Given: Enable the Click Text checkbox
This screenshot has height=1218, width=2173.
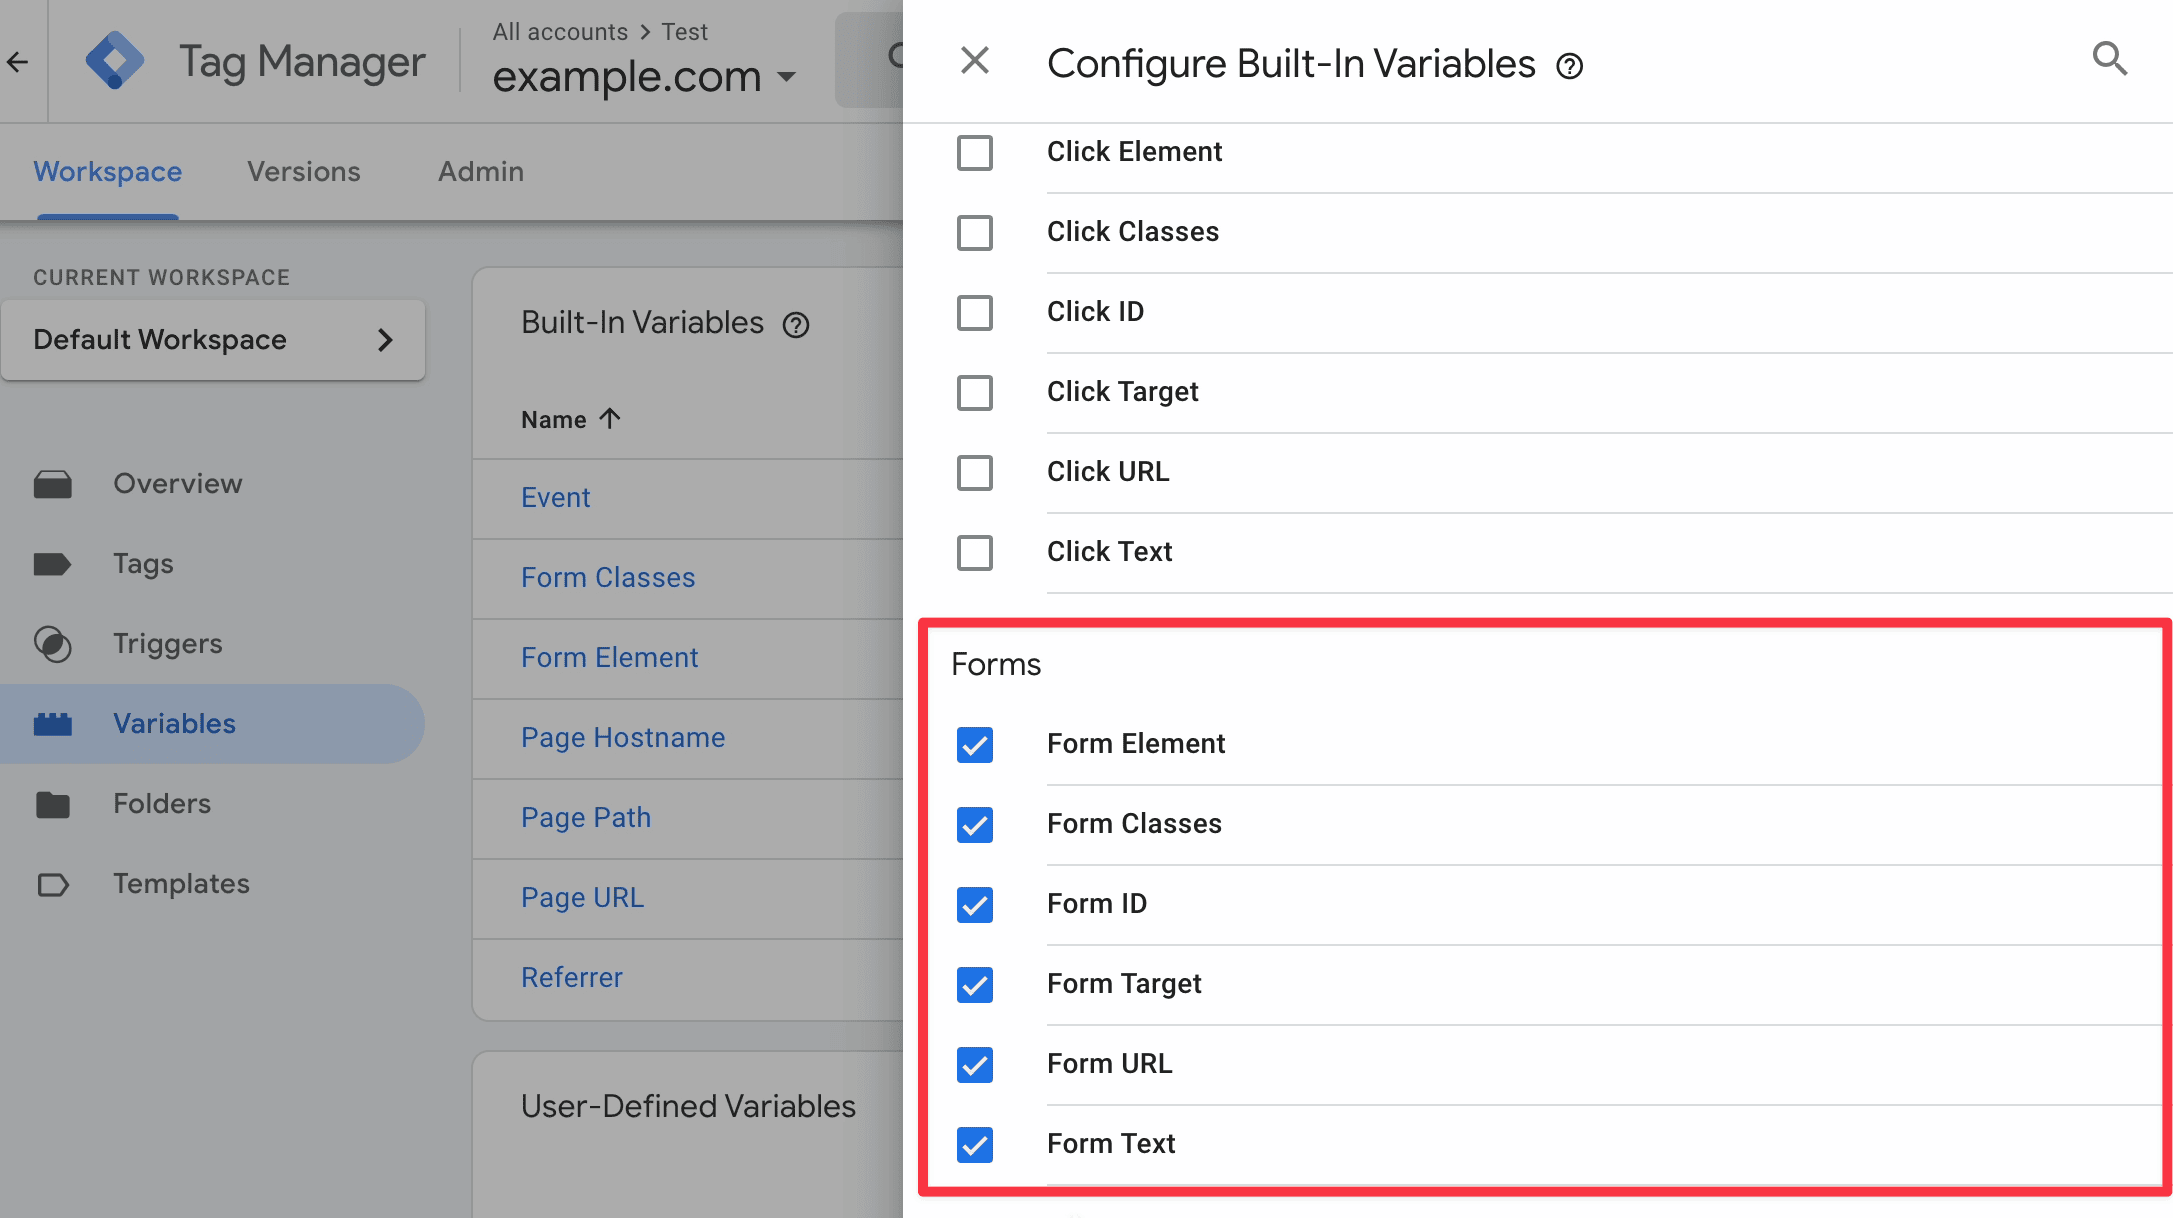Looking at the screenshot, I should pyautogui.click(x=974, y=552).
